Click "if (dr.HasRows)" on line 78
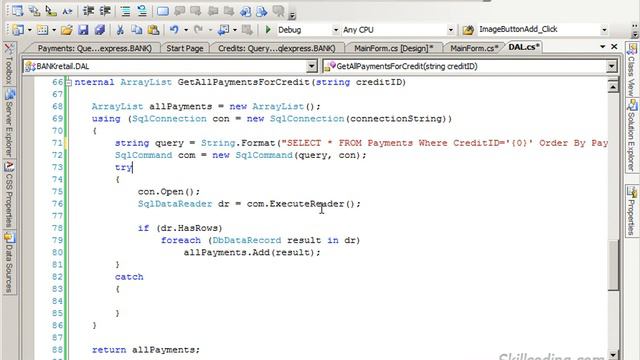 pos(180,228)
